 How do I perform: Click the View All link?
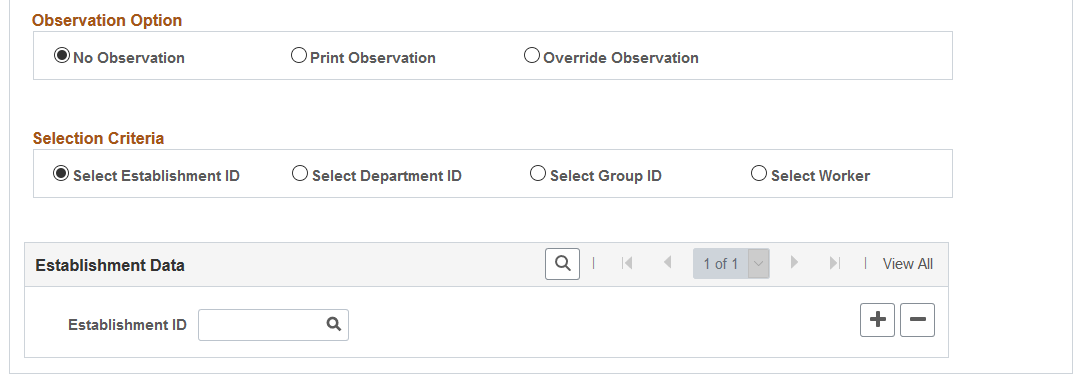(908, 264)
